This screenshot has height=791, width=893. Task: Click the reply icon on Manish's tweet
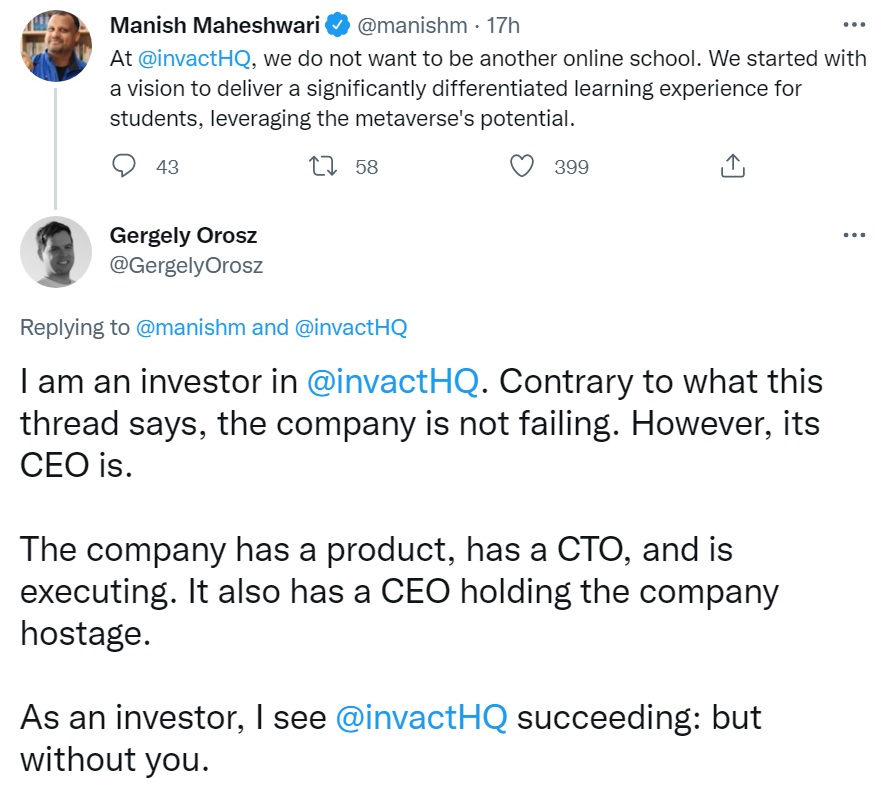click(124, 166)
